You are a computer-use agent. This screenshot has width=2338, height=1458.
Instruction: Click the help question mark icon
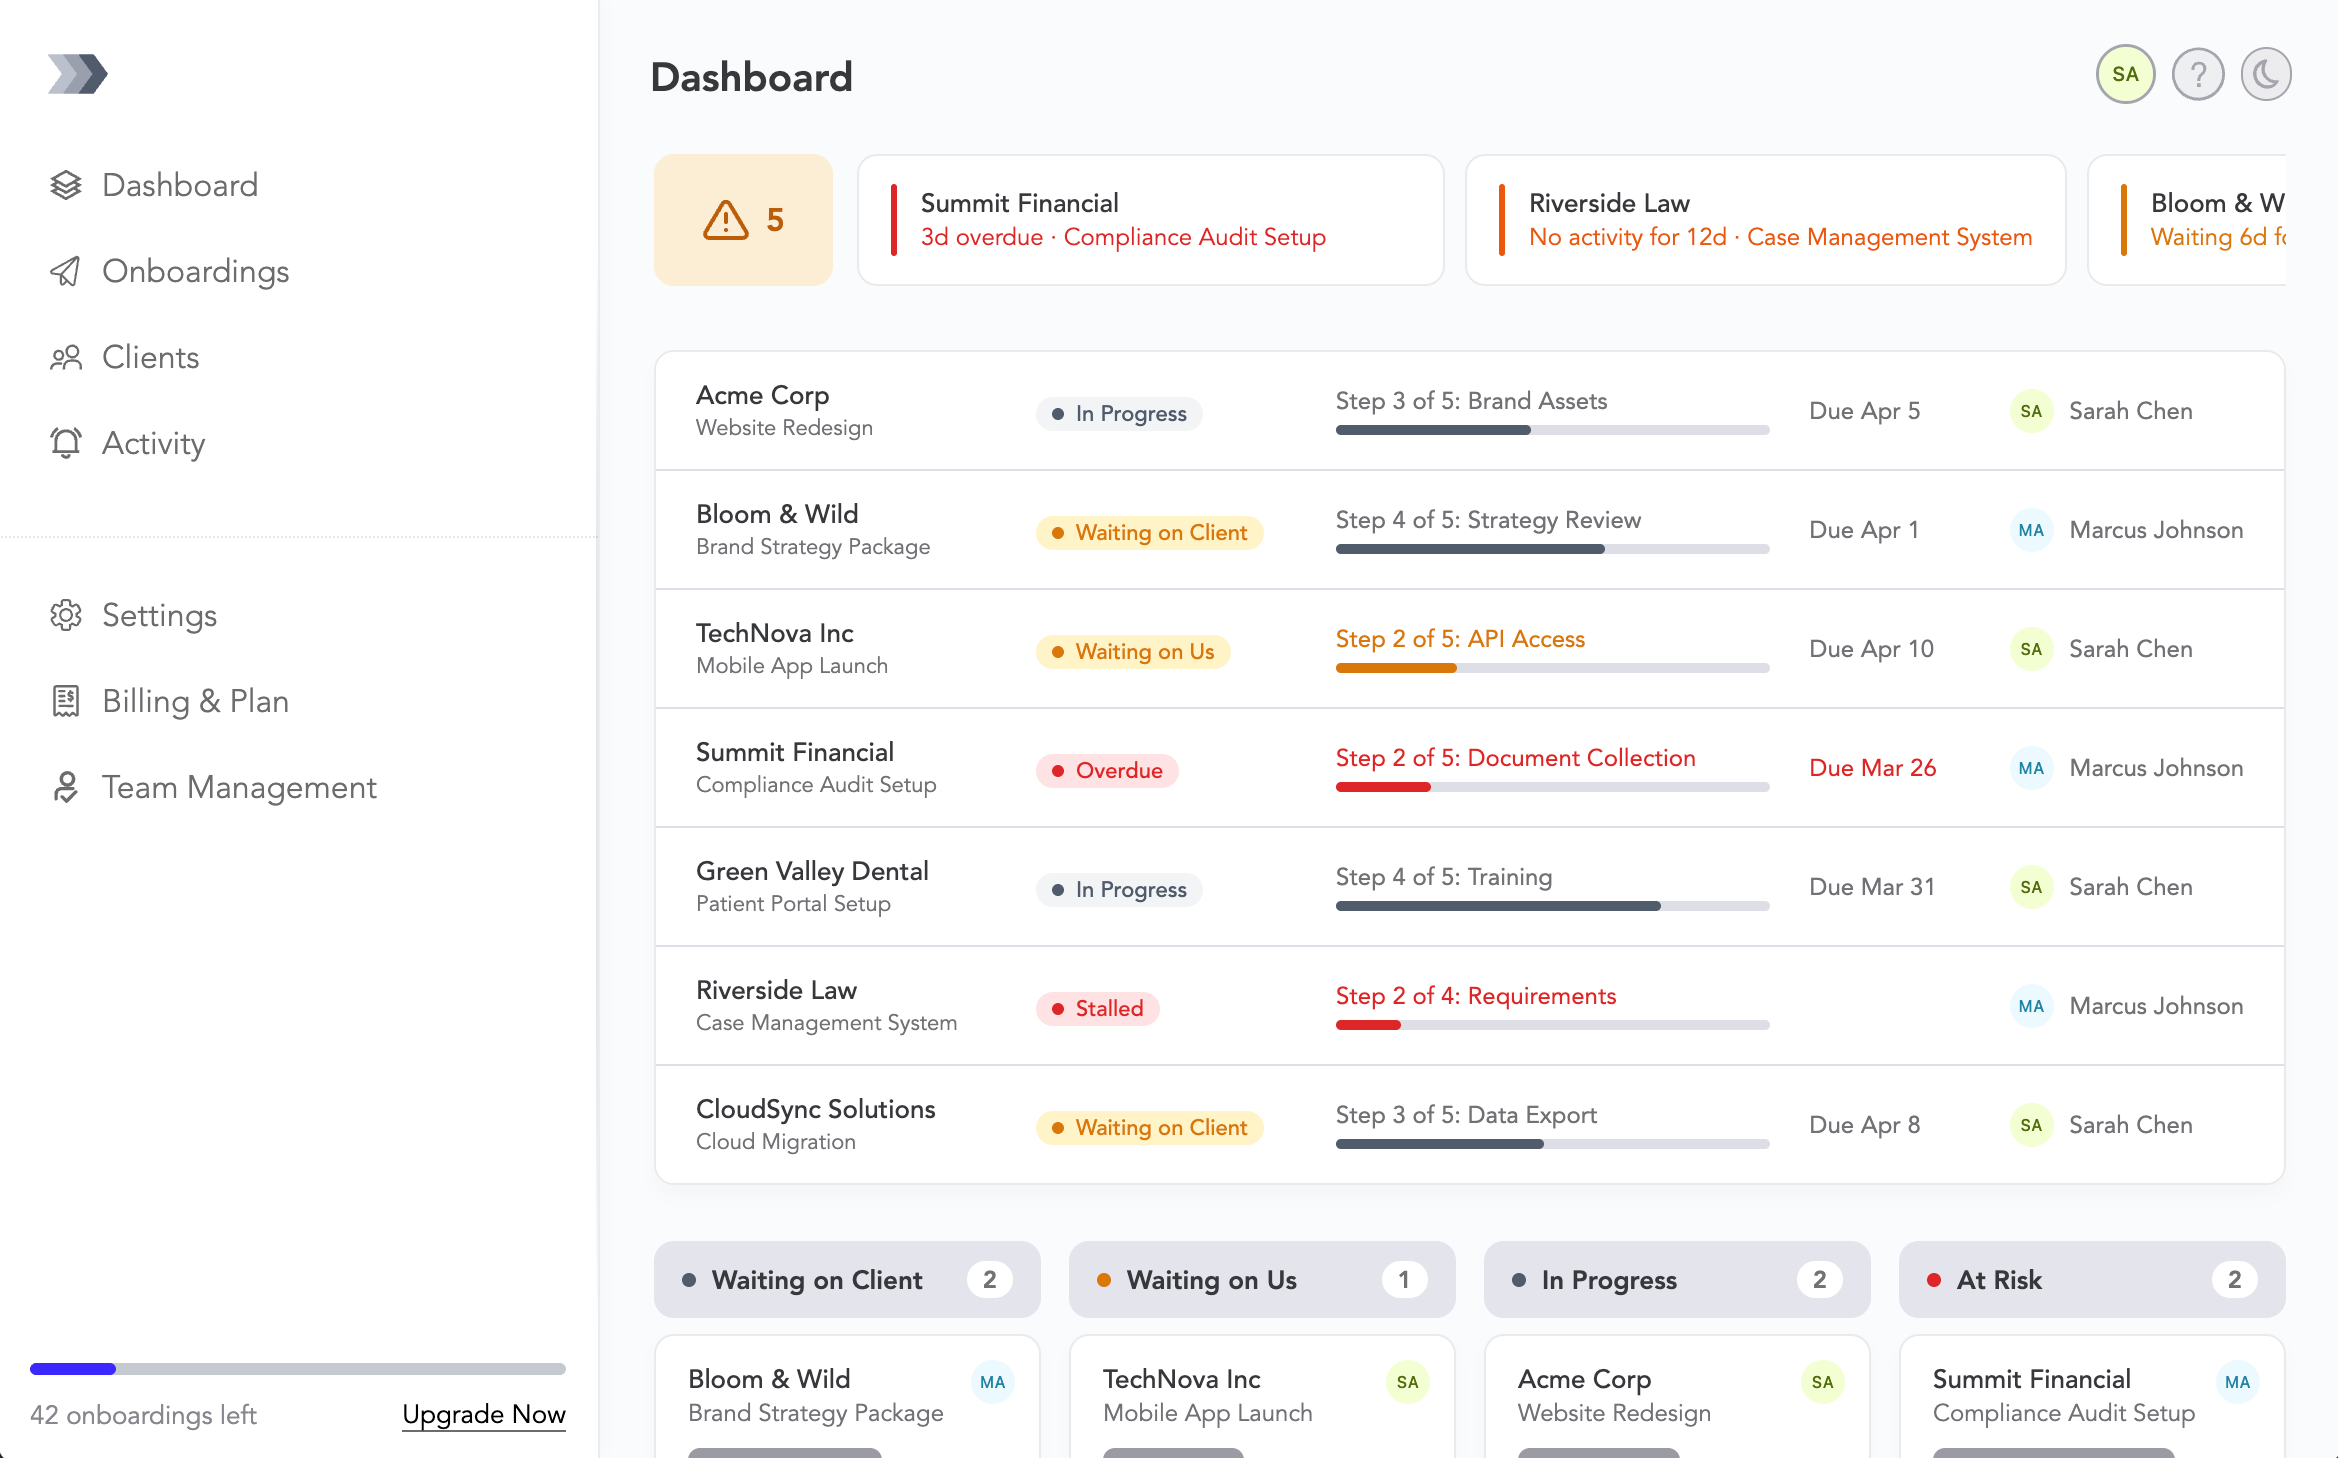click(x=2198, y=73)
